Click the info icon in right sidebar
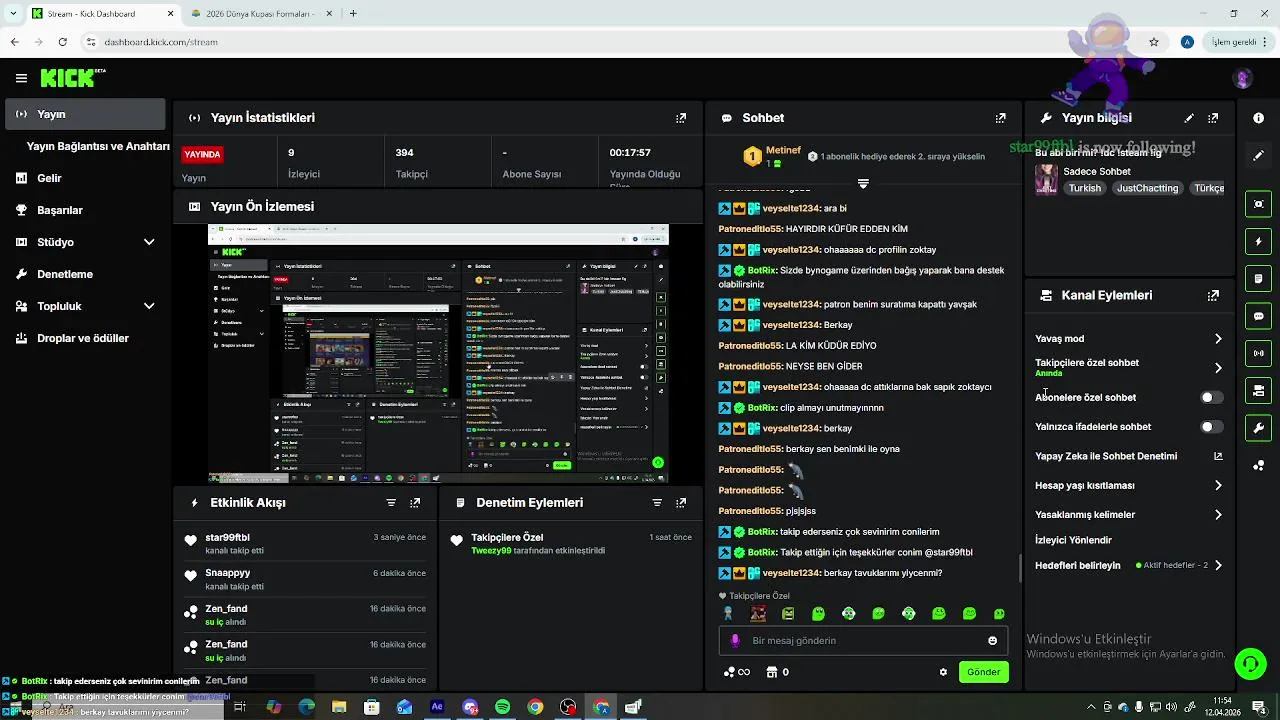This screenshot has width=1280, height=720. 1258,118
